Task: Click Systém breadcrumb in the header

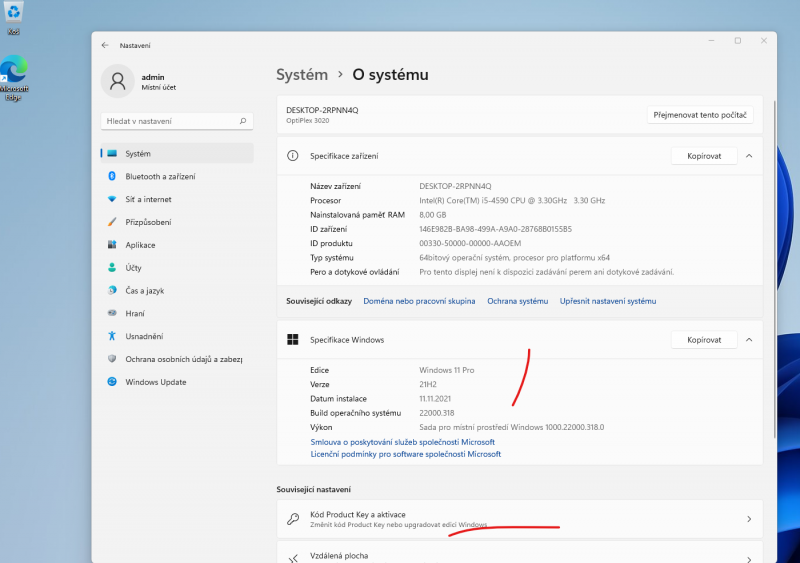Action: pos(302,75)
